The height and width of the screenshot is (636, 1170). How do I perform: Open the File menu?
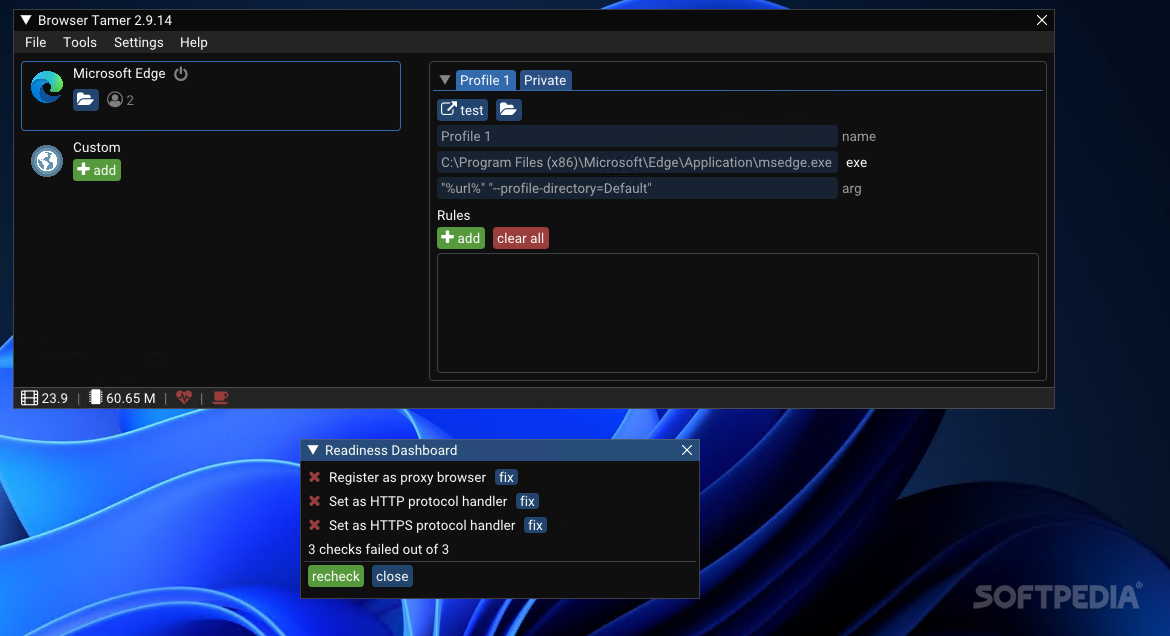coord(35,43)
